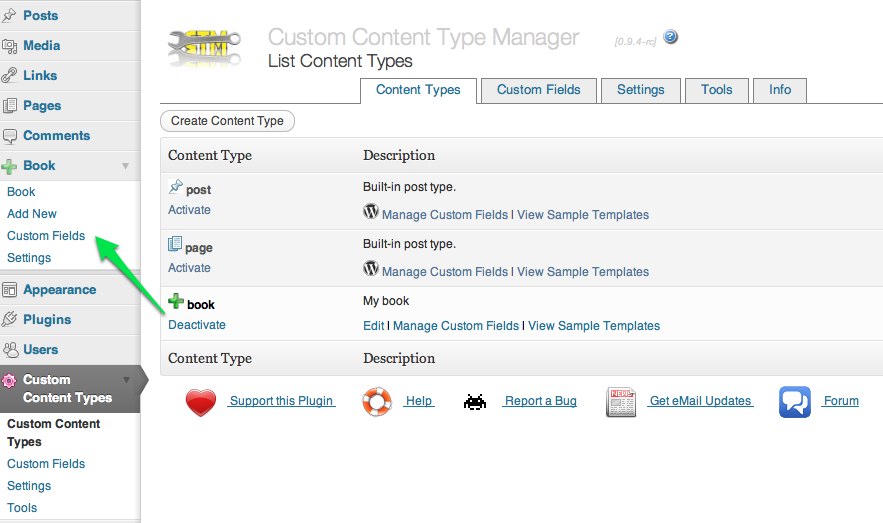Click the Help footer link
The width and height of the screenshot is (883, 523).
[x=419, y=401]
